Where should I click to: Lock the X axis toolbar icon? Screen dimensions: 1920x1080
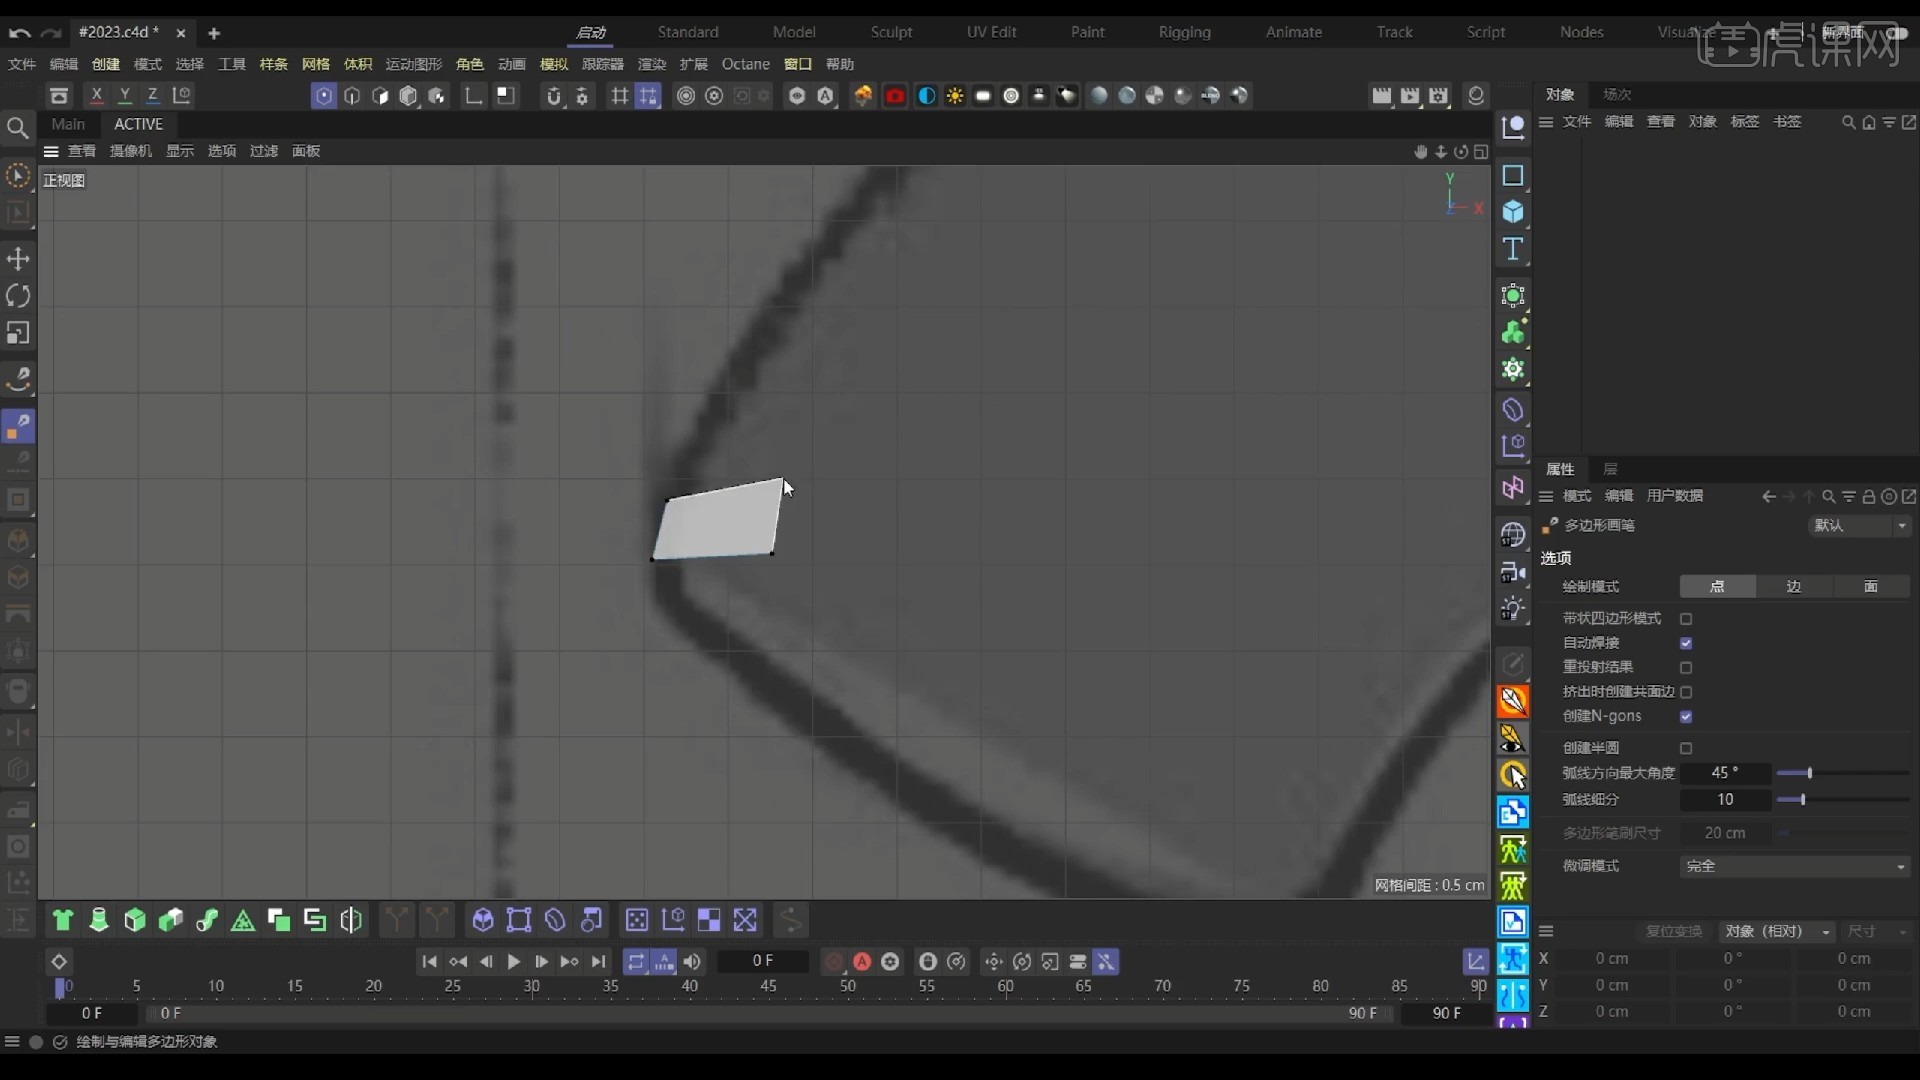point(96,95)
